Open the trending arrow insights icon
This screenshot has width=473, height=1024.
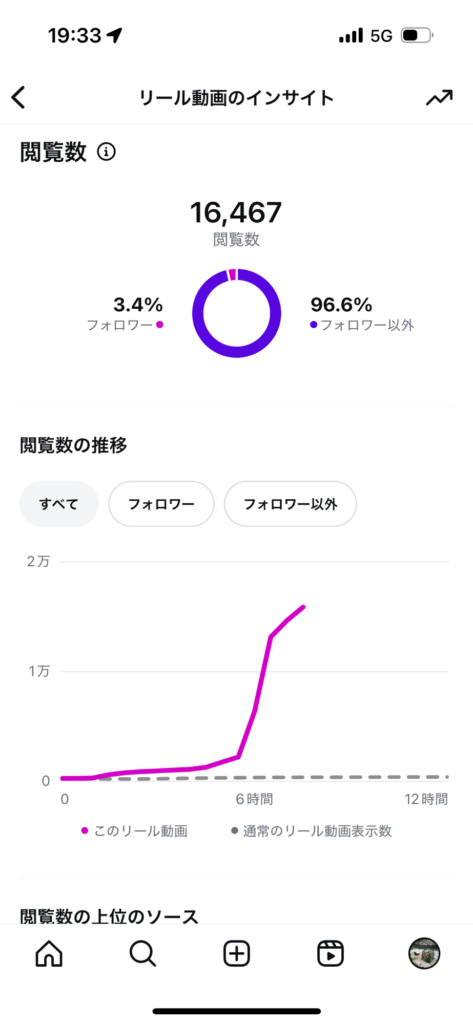tap(439, 98)
